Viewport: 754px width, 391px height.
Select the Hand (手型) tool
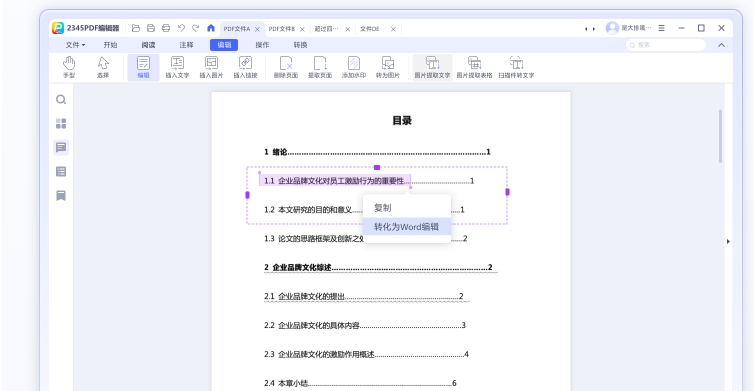69,67
